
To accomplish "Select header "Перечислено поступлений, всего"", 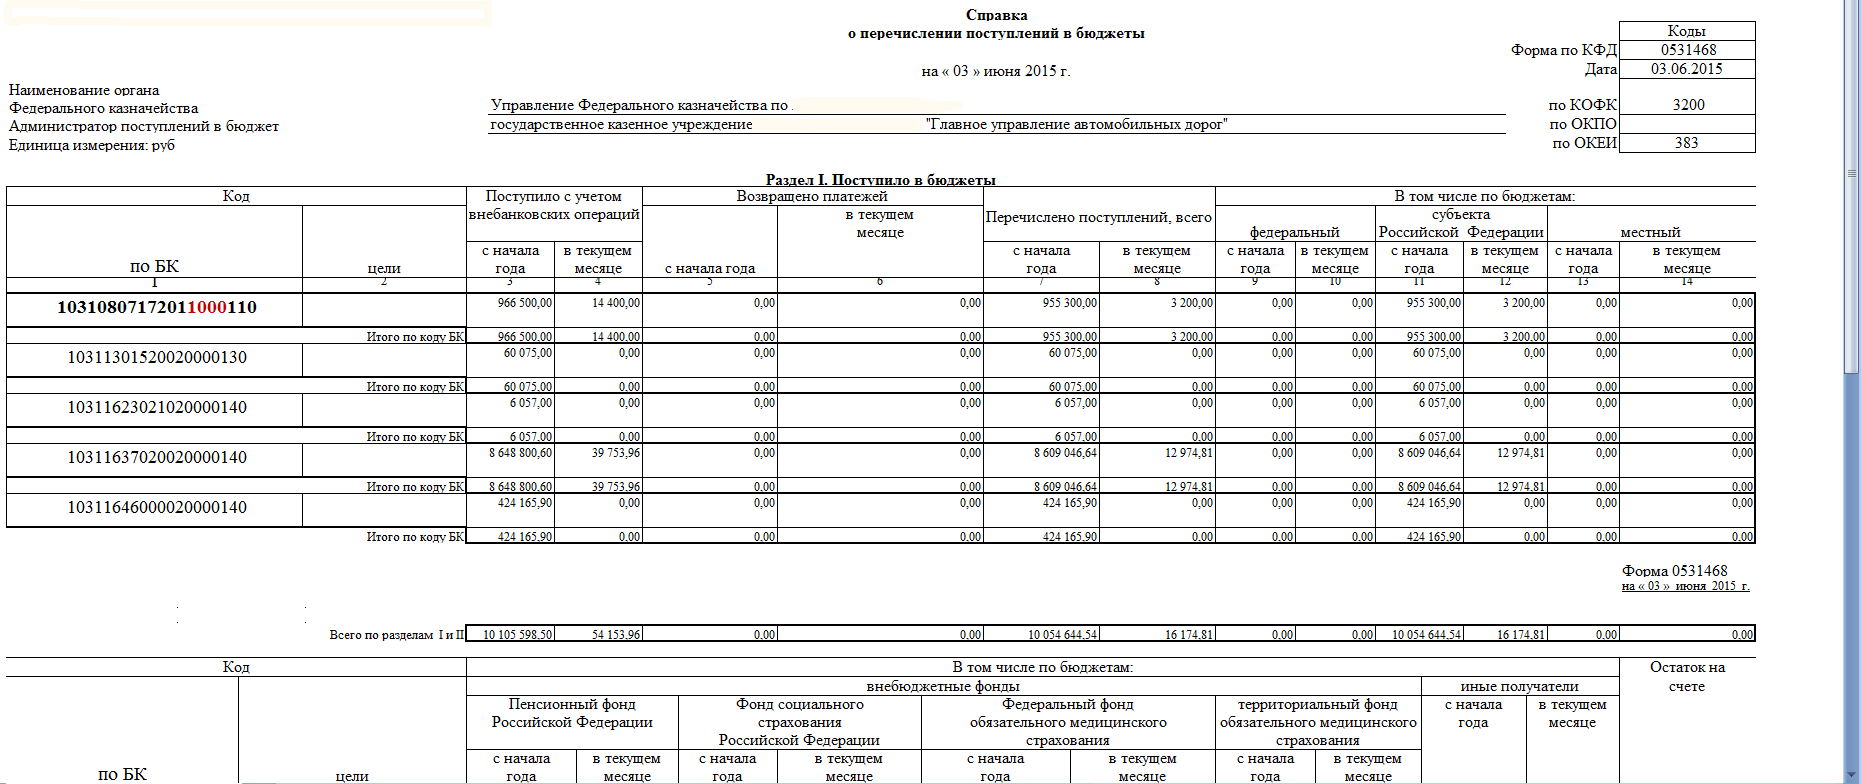I will (x=1099, y=217).
